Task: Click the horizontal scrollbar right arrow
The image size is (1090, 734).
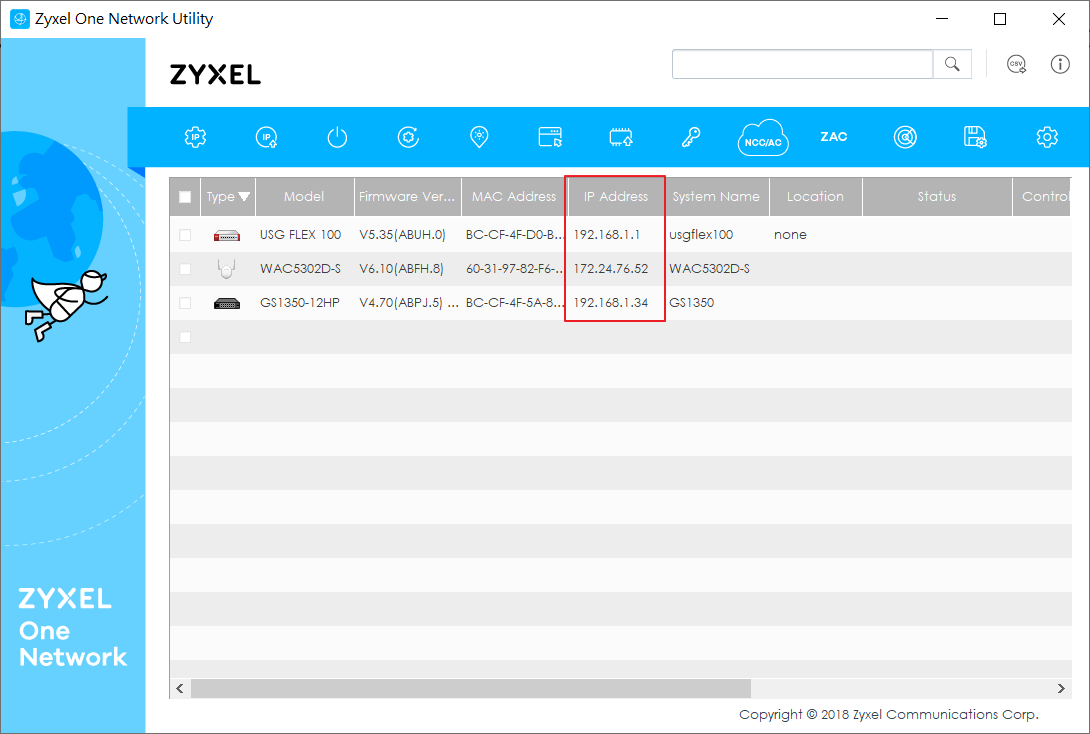Action: tap(1061, 688)
